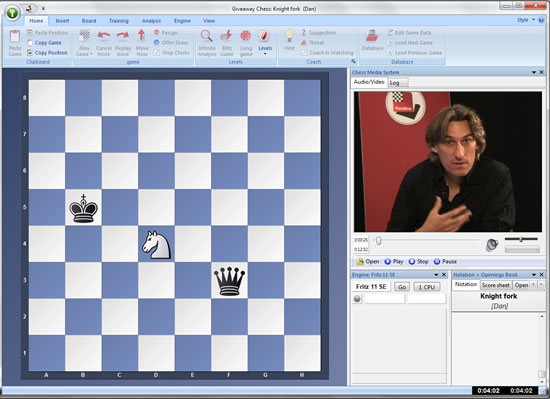Select the Home ribbon tab

[36, 21]
